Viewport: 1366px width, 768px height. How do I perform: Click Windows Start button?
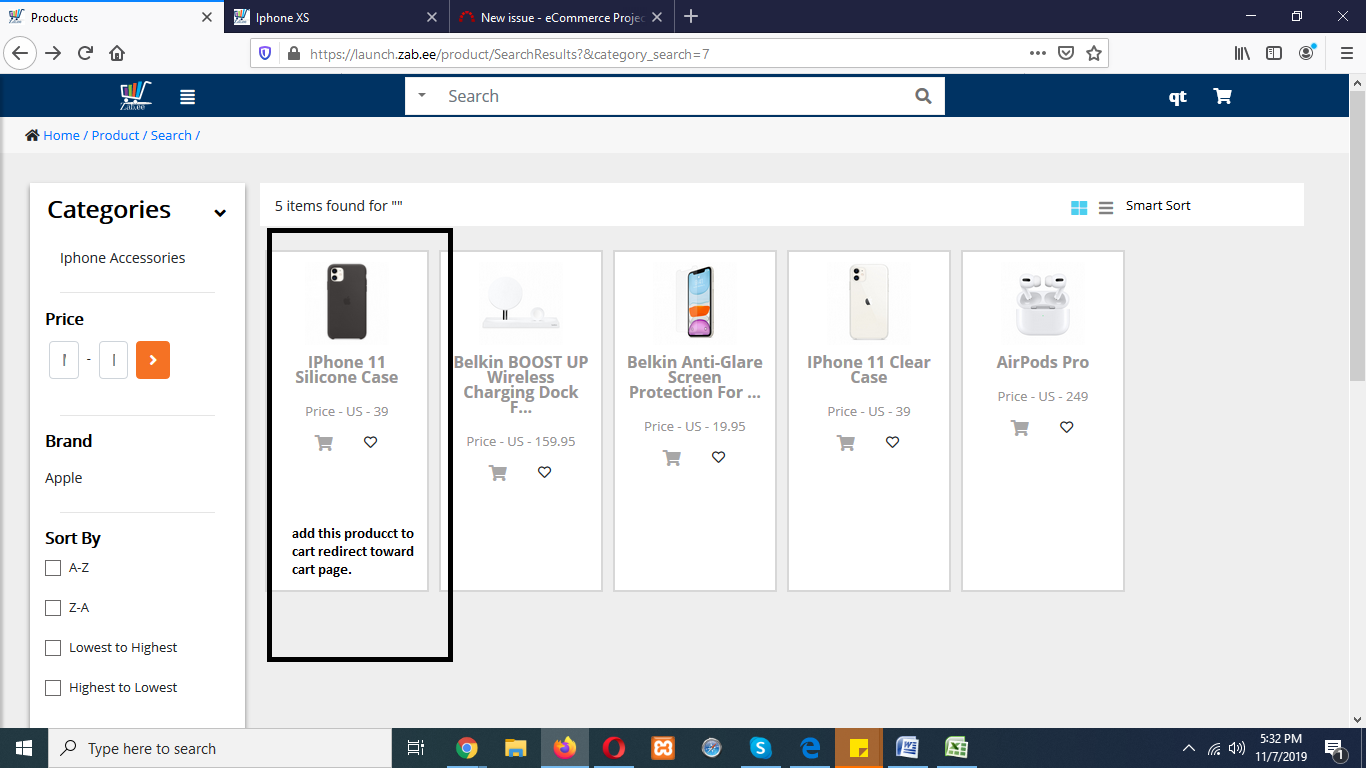[x=24, y=748]
